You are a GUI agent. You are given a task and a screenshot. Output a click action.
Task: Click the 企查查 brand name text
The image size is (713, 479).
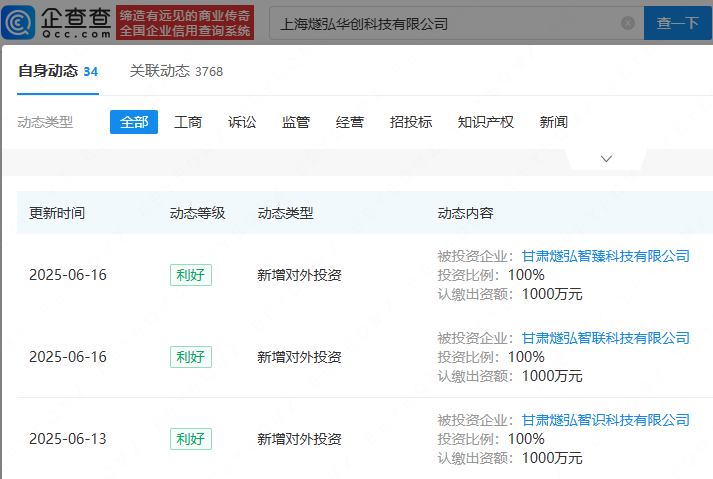pyautogui.click(x=76, y=18)
